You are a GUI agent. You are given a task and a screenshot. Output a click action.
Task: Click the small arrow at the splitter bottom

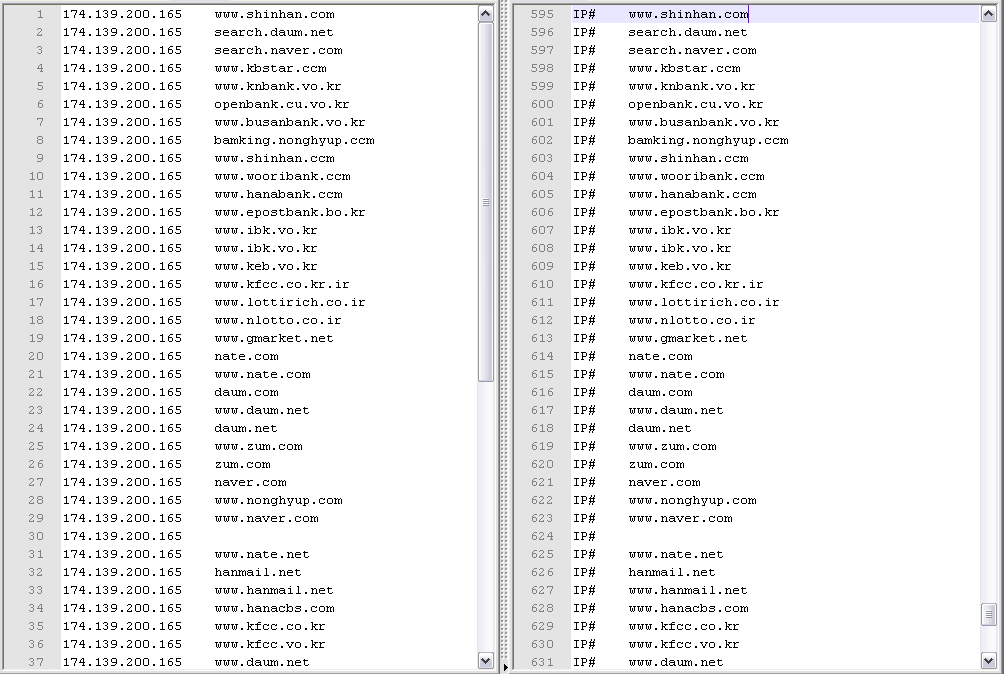tap(506, 668)
